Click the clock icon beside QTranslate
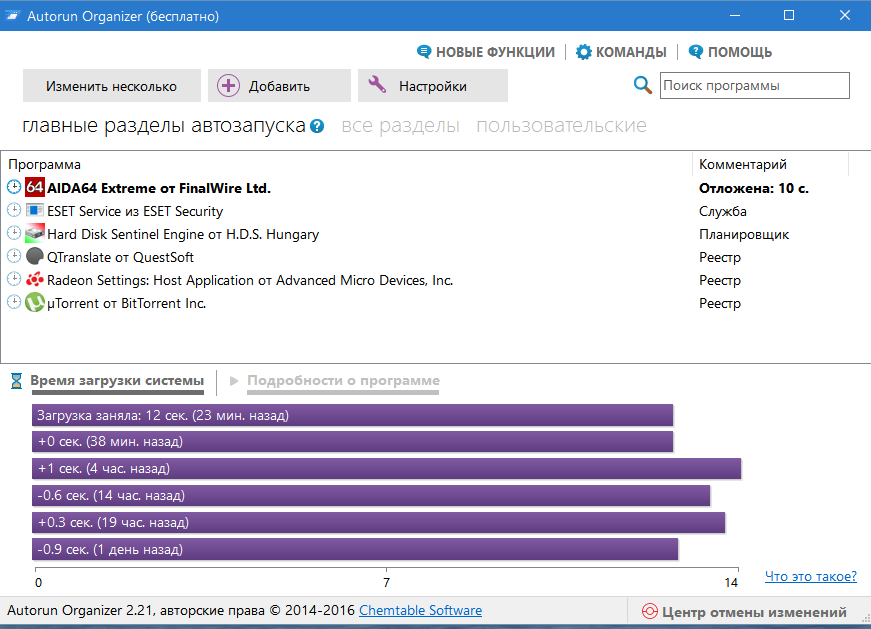The image size is (871, 629). pyautogui.click(x=14, y=256)
